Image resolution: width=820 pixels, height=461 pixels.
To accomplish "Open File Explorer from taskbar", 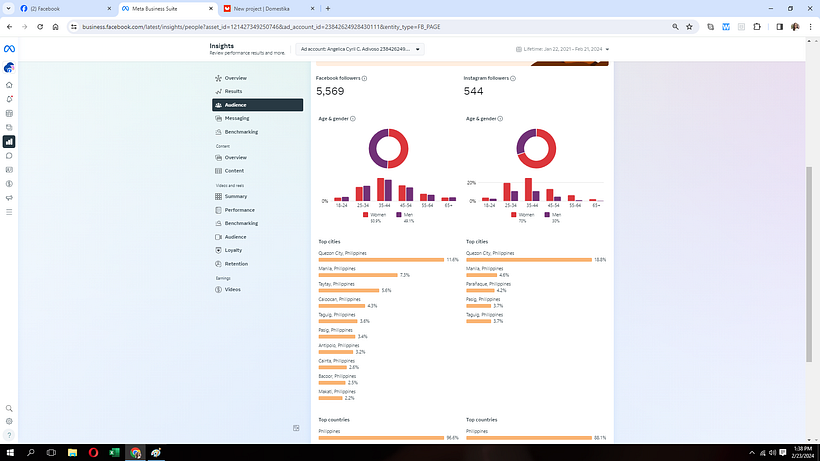I will (72, 453).
